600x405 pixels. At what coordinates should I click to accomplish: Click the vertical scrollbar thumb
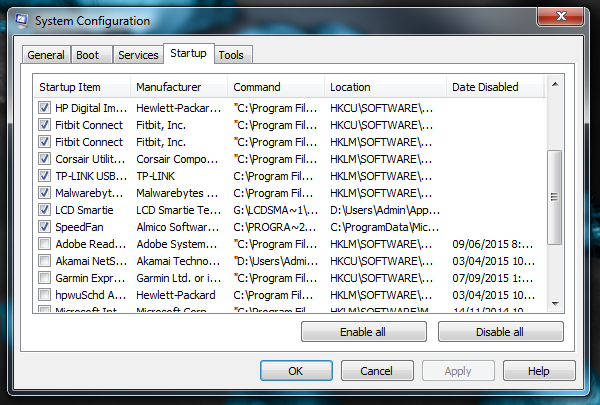(x=554, y=197)
